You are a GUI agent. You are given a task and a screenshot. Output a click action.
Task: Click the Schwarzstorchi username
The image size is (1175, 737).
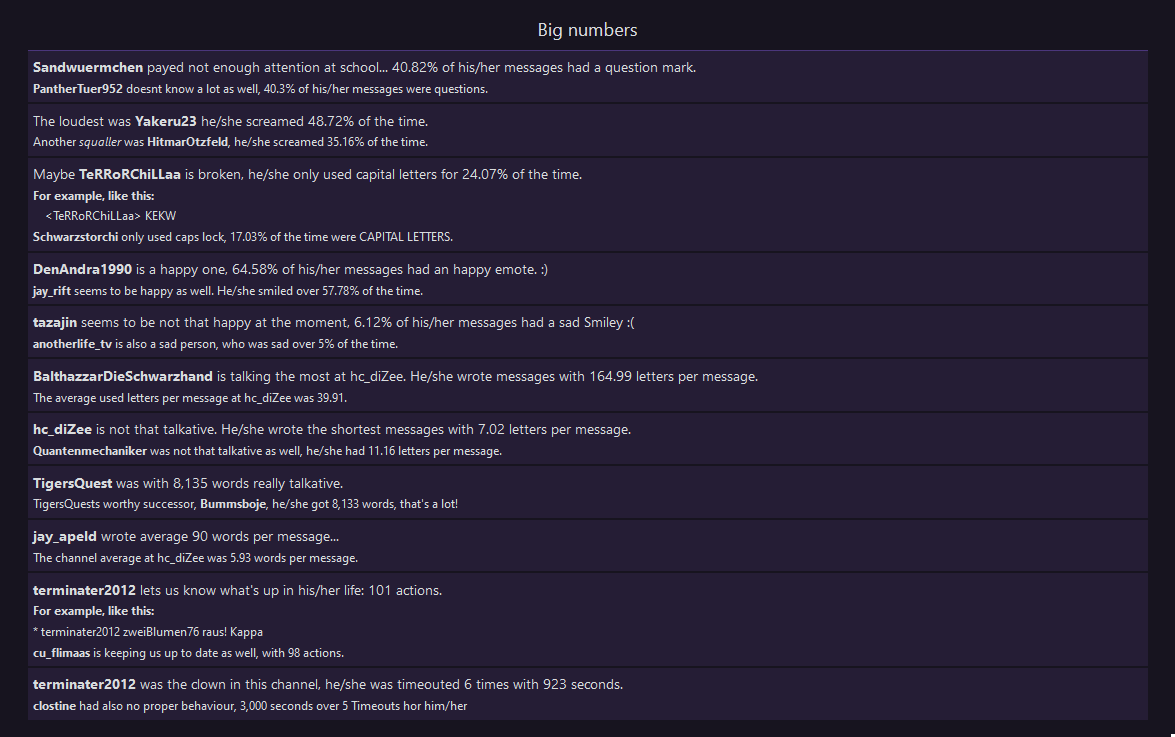tap(76, 237)
